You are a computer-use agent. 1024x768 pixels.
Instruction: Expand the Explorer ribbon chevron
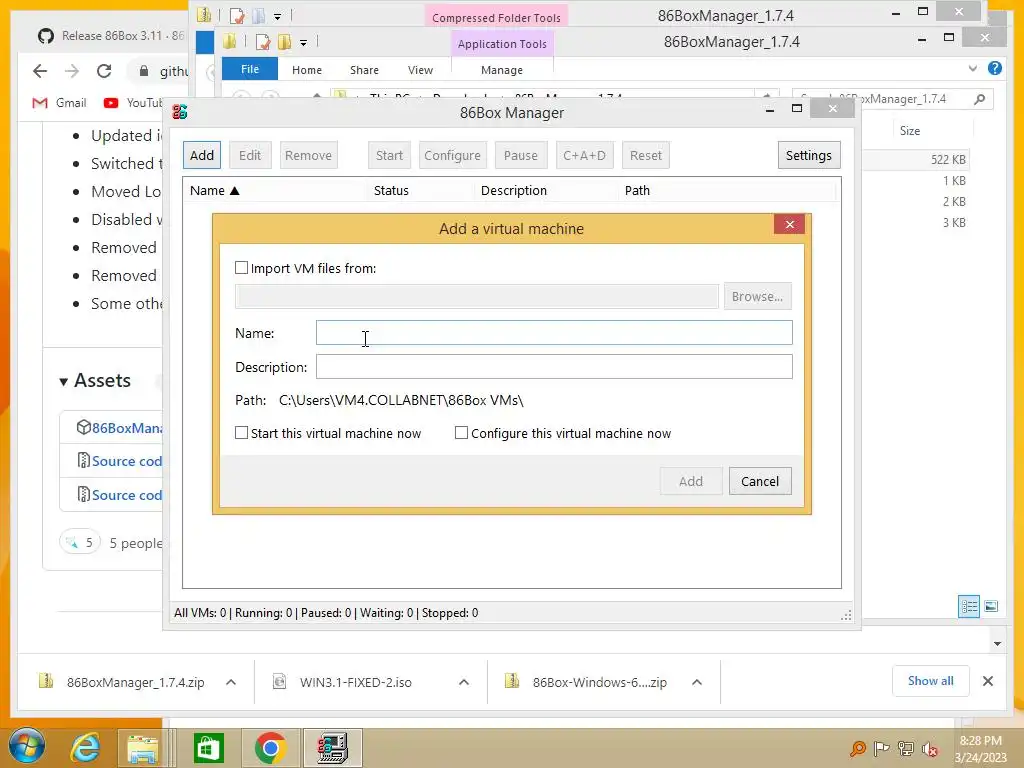coord(973,68)
